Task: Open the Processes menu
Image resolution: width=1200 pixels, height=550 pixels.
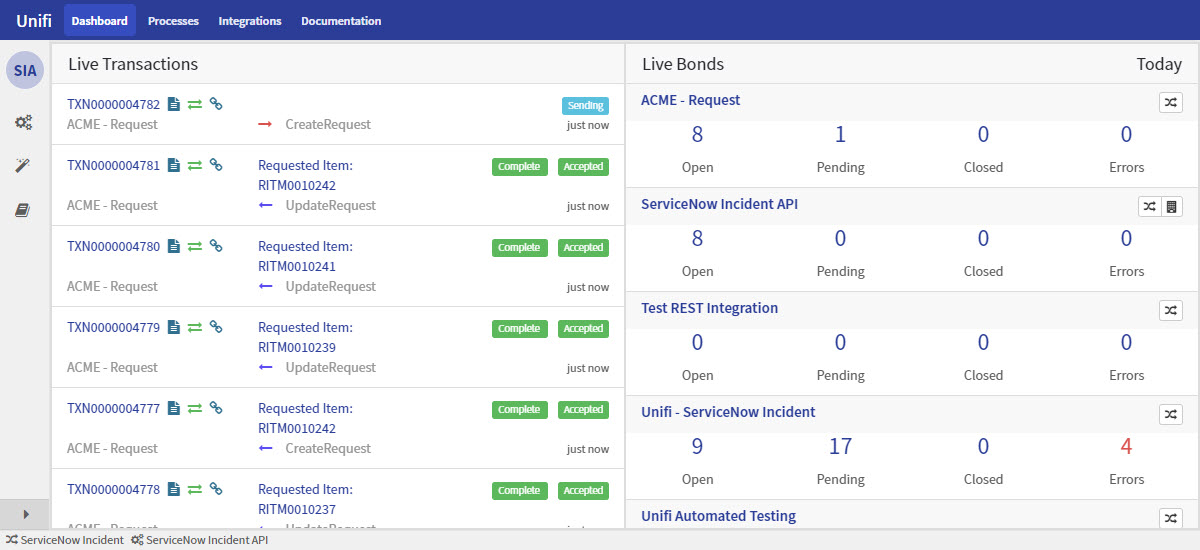Action: (173, 21)
